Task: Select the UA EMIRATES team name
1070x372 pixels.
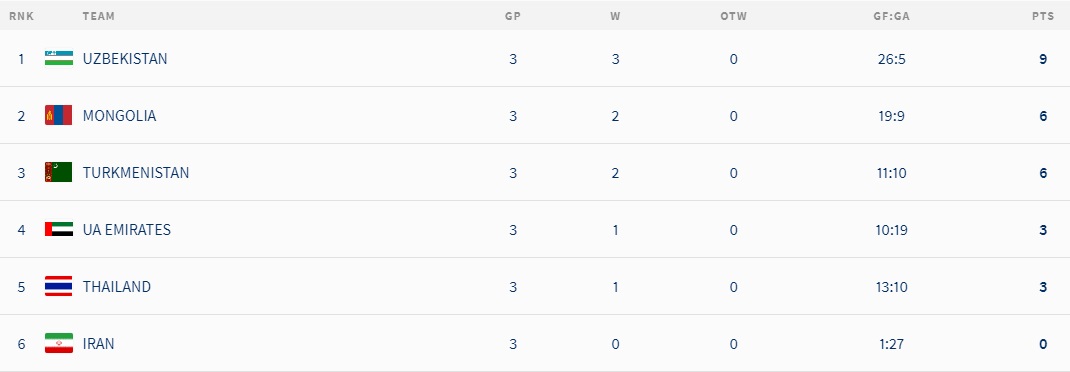Action: tap(127, 230)
